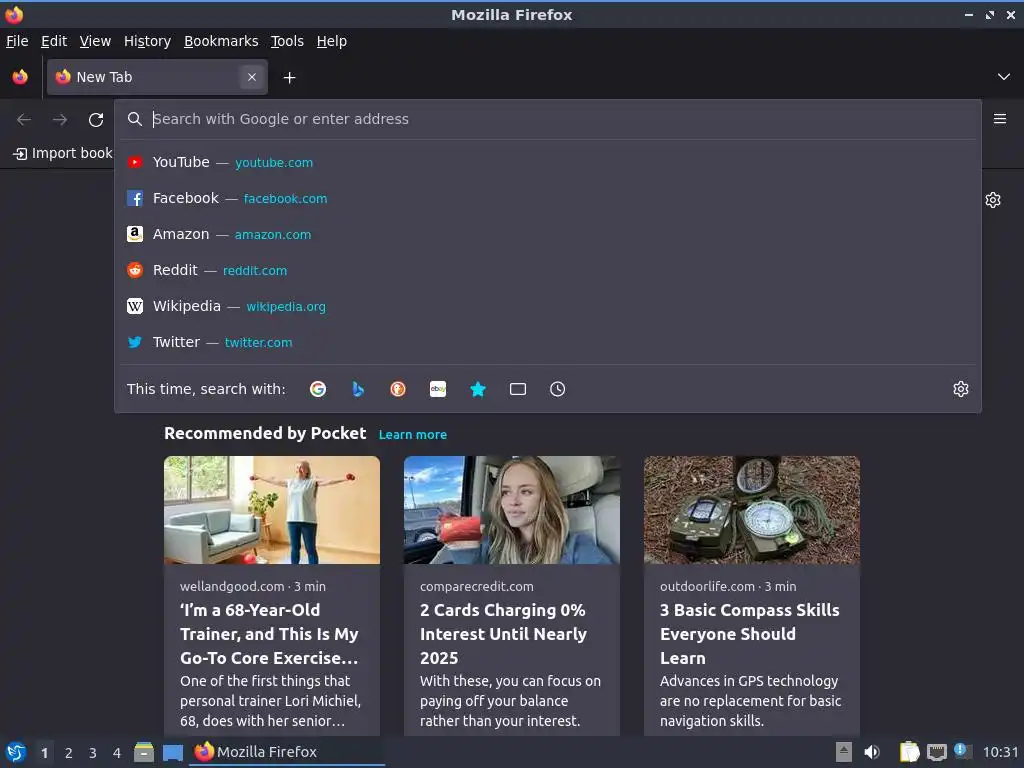Close the New Tab tab

(x=252, y=77)
